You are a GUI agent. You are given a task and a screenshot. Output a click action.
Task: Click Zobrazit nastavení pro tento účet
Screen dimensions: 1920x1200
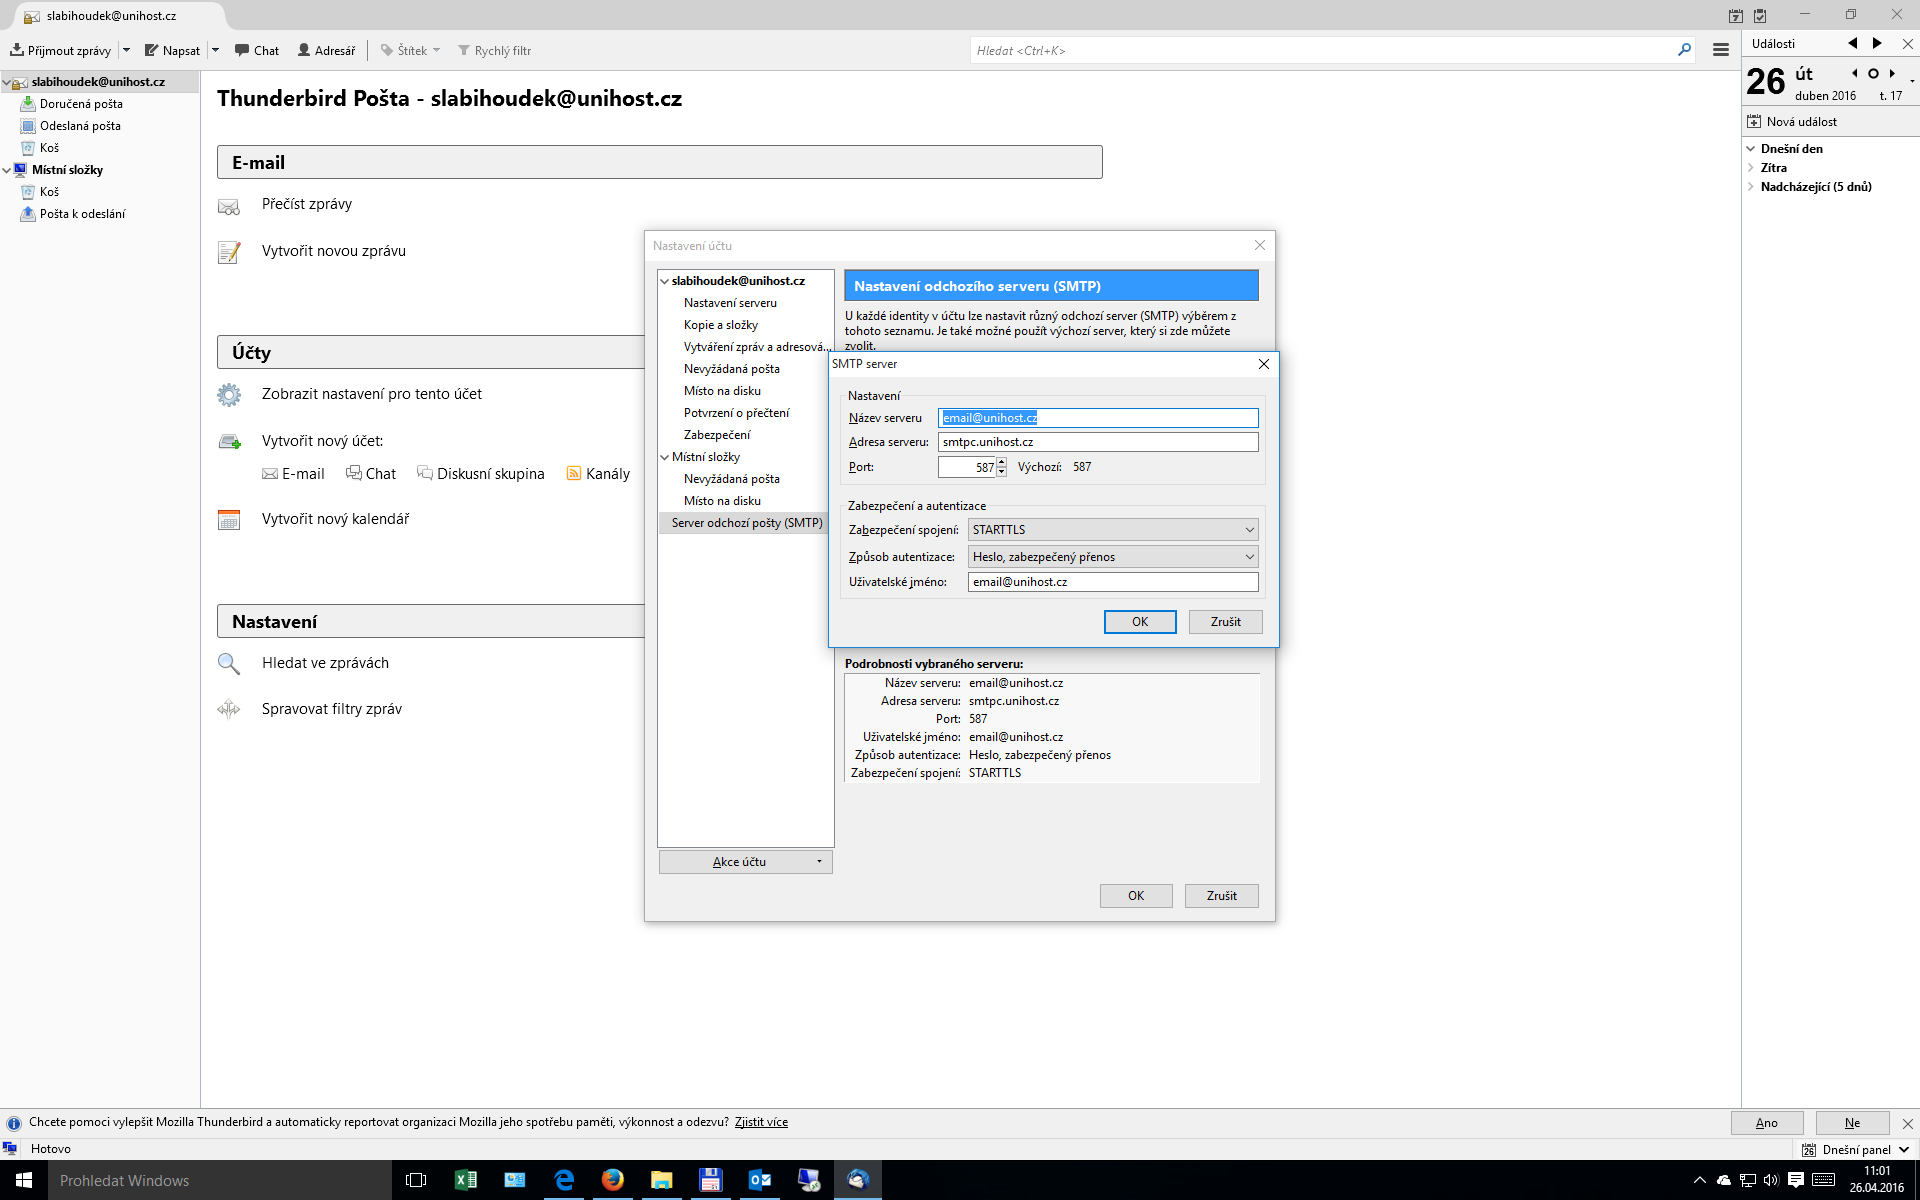click(372, 394)
